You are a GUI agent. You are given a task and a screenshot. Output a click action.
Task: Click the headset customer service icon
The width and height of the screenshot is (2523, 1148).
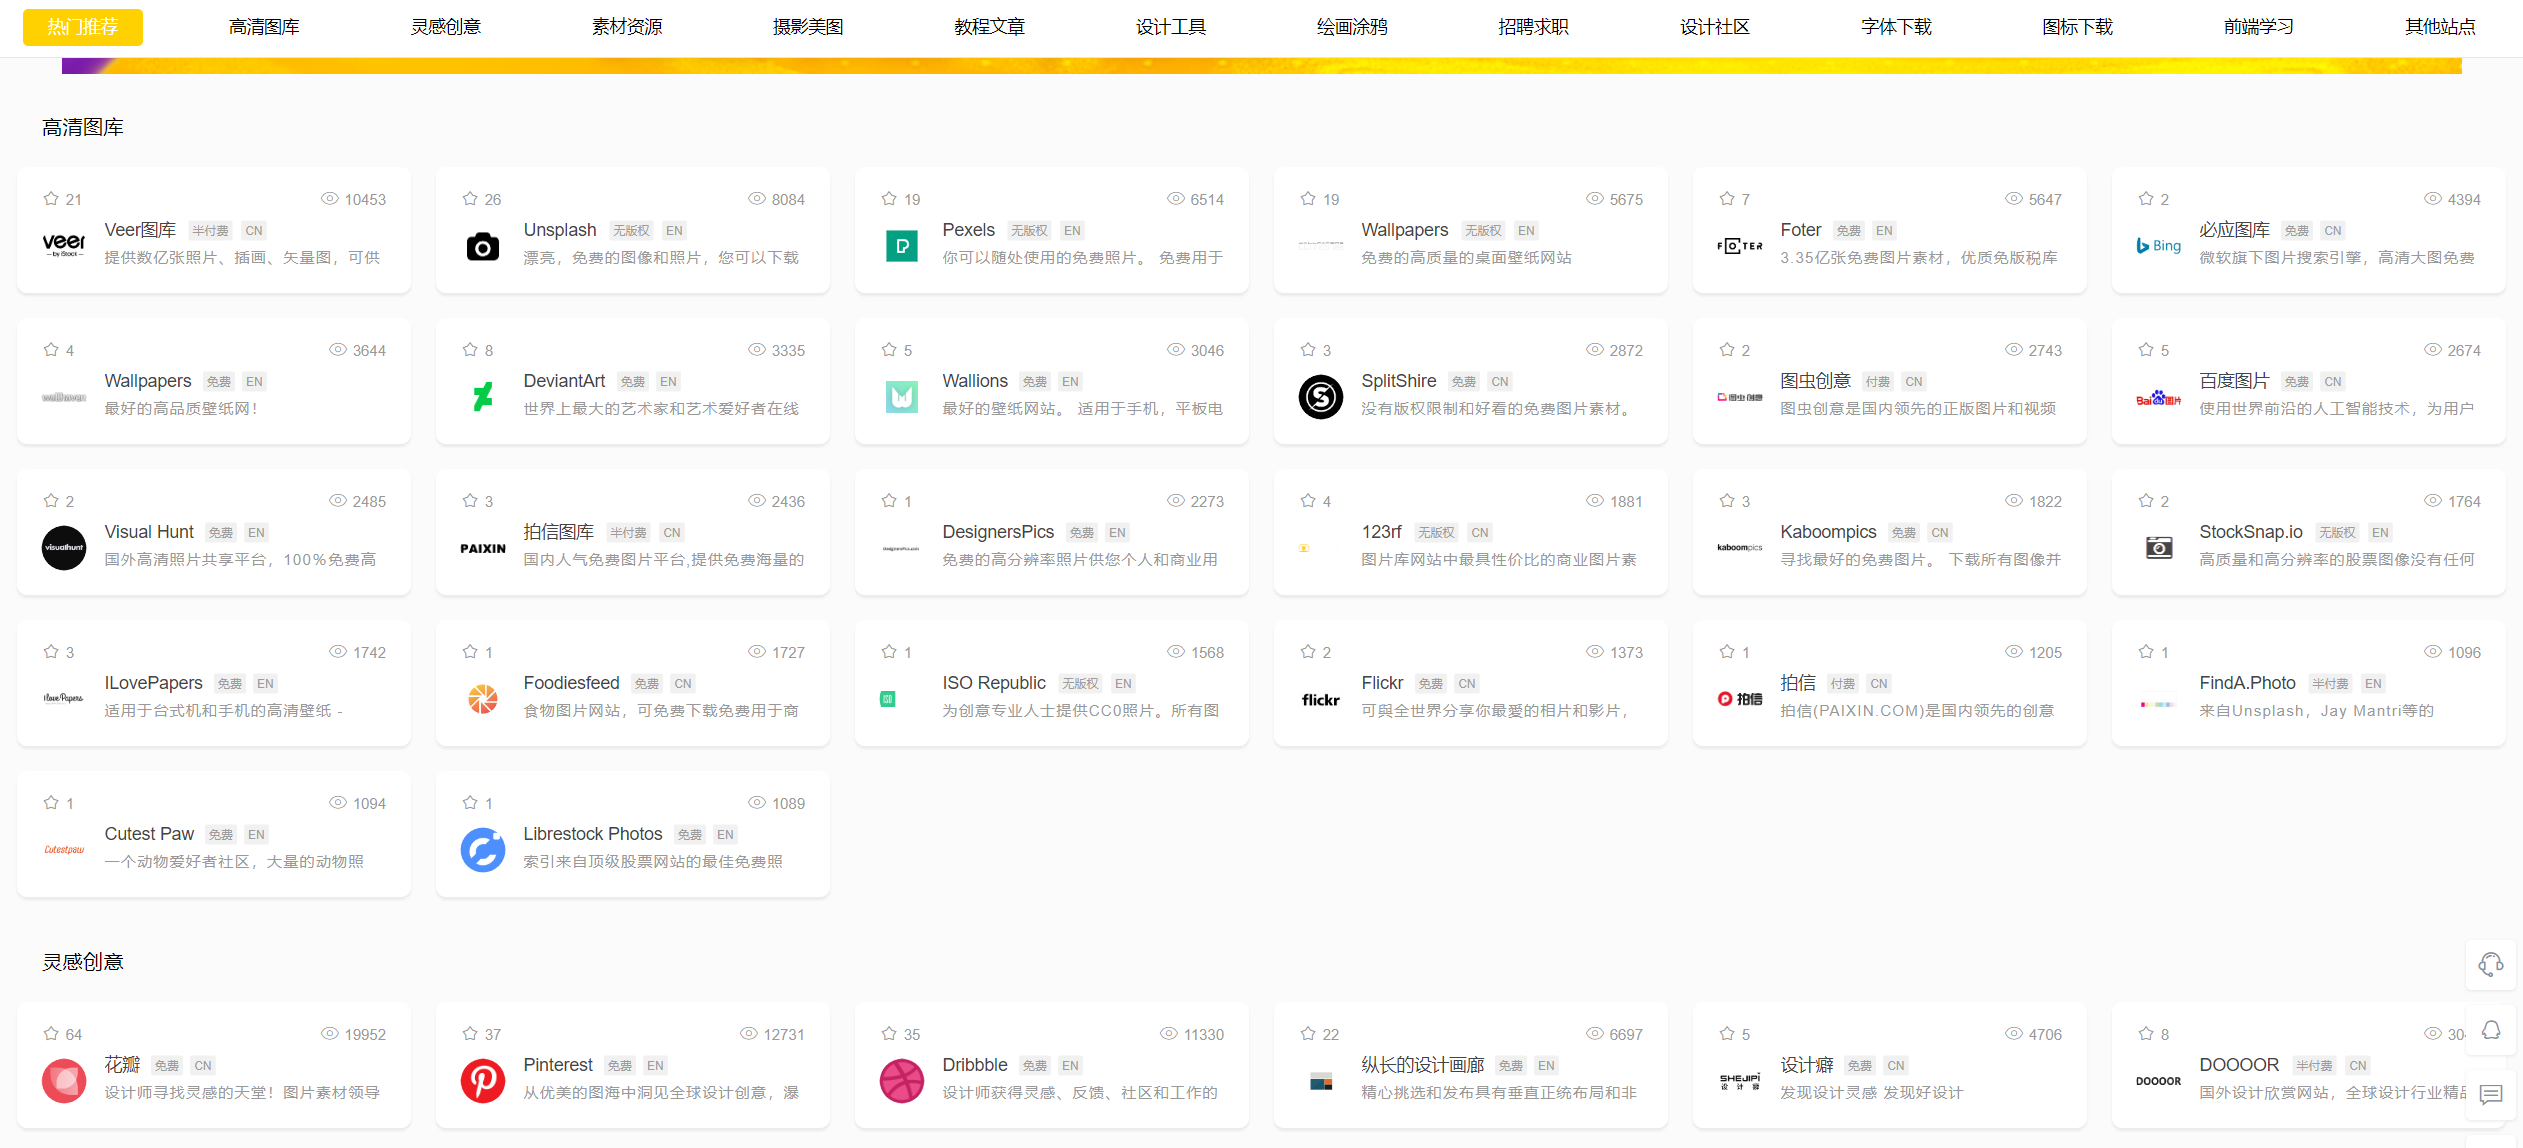coord(2490,964)
